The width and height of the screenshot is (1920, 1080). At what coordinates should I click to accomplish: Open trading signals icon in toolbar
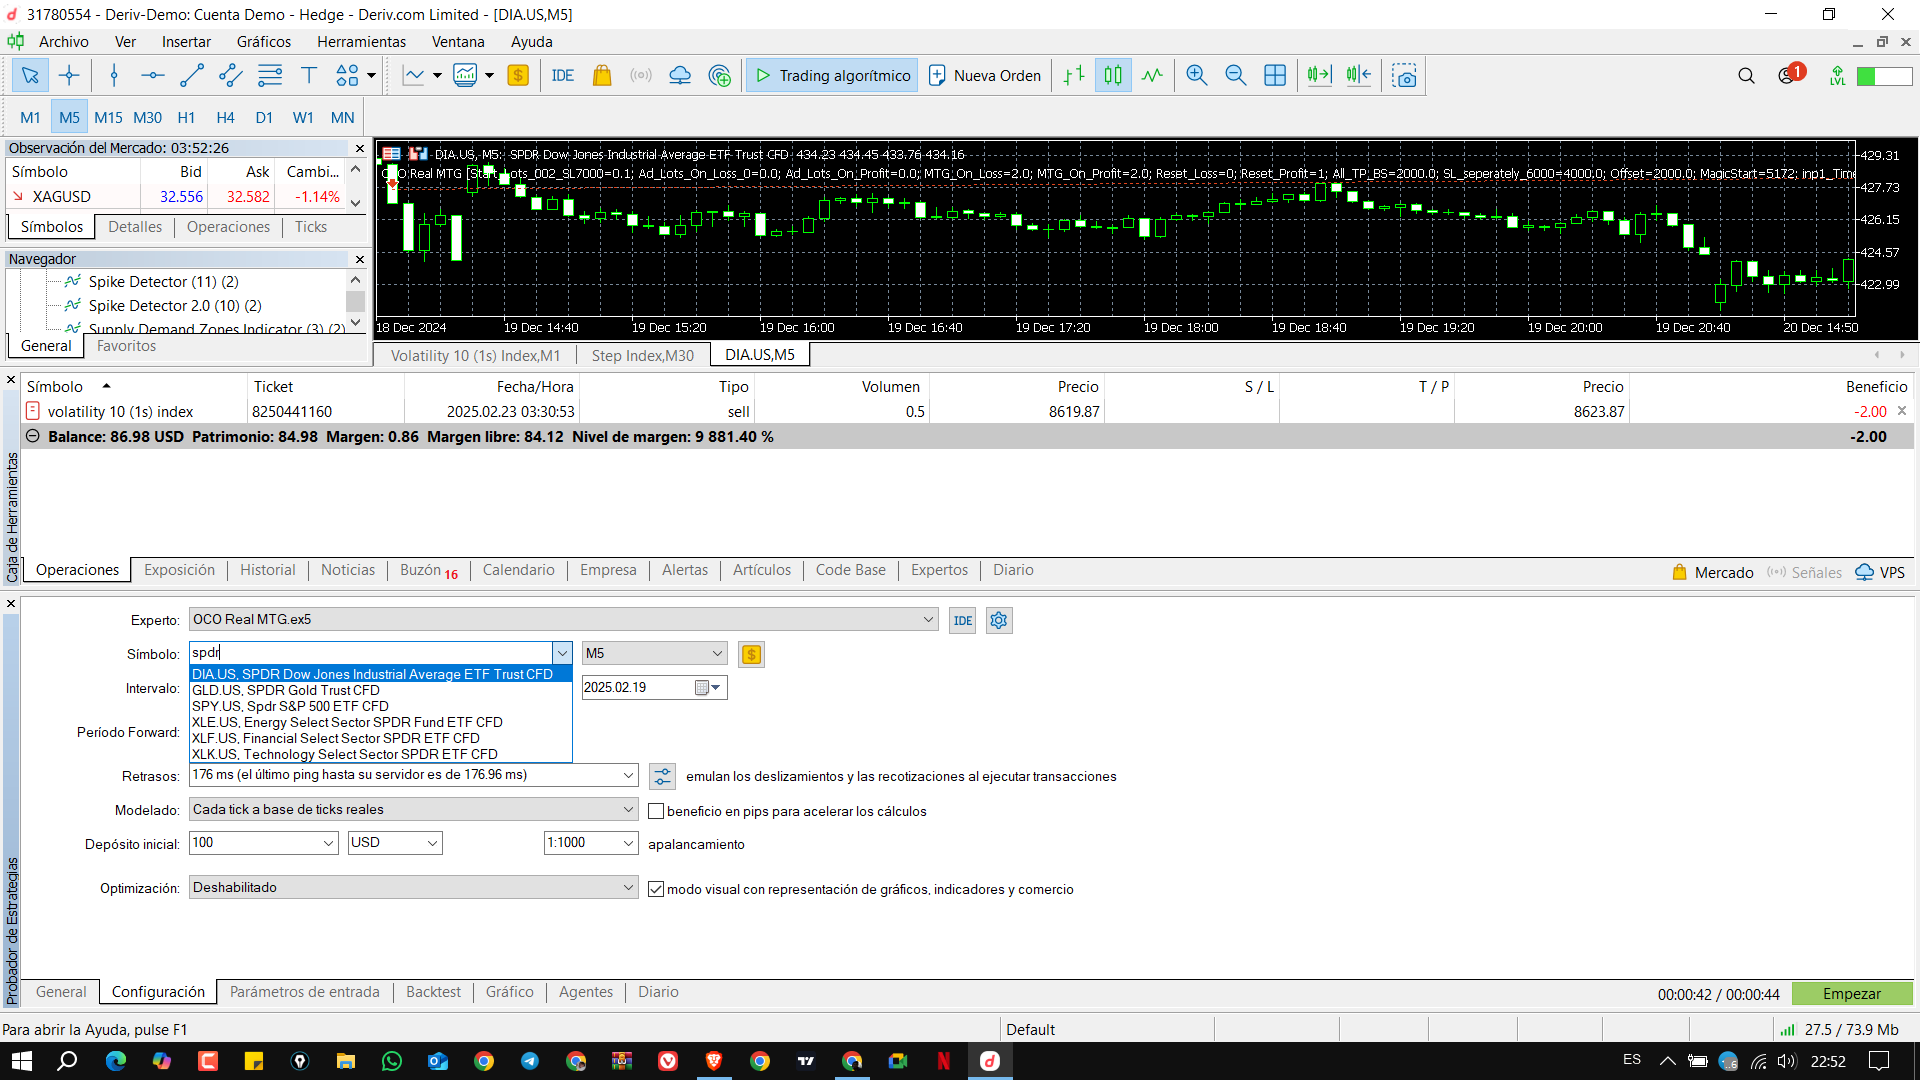pos(641,75)
